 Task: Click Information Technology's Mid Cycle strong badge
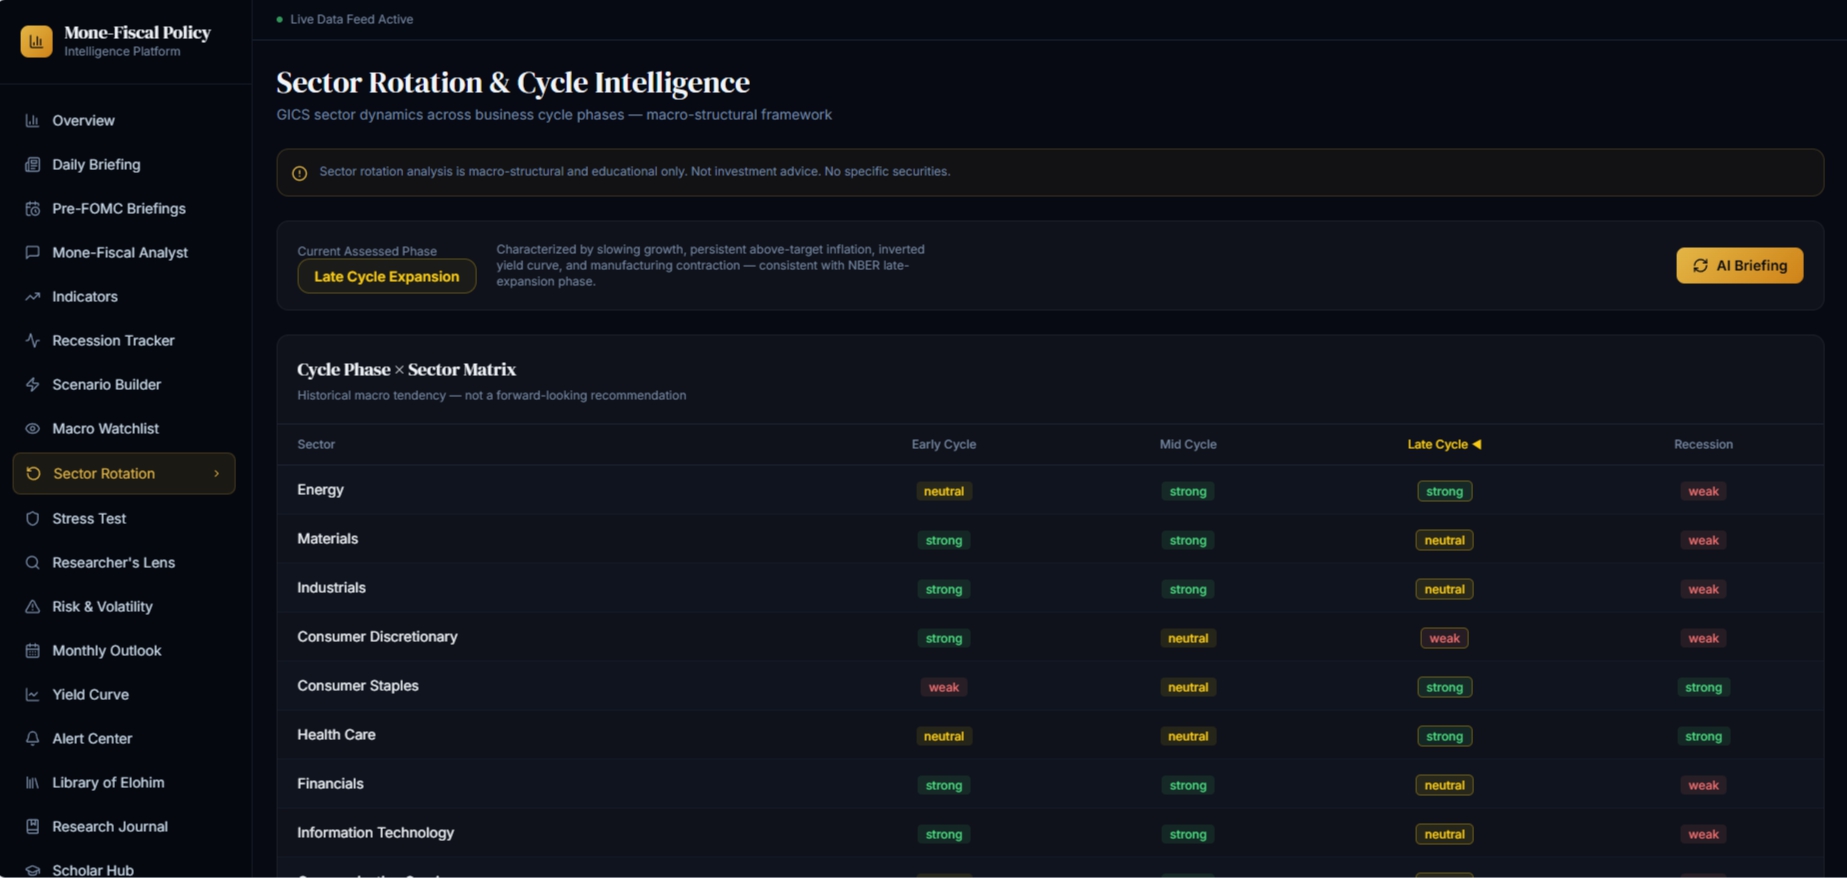point(1188,834)
